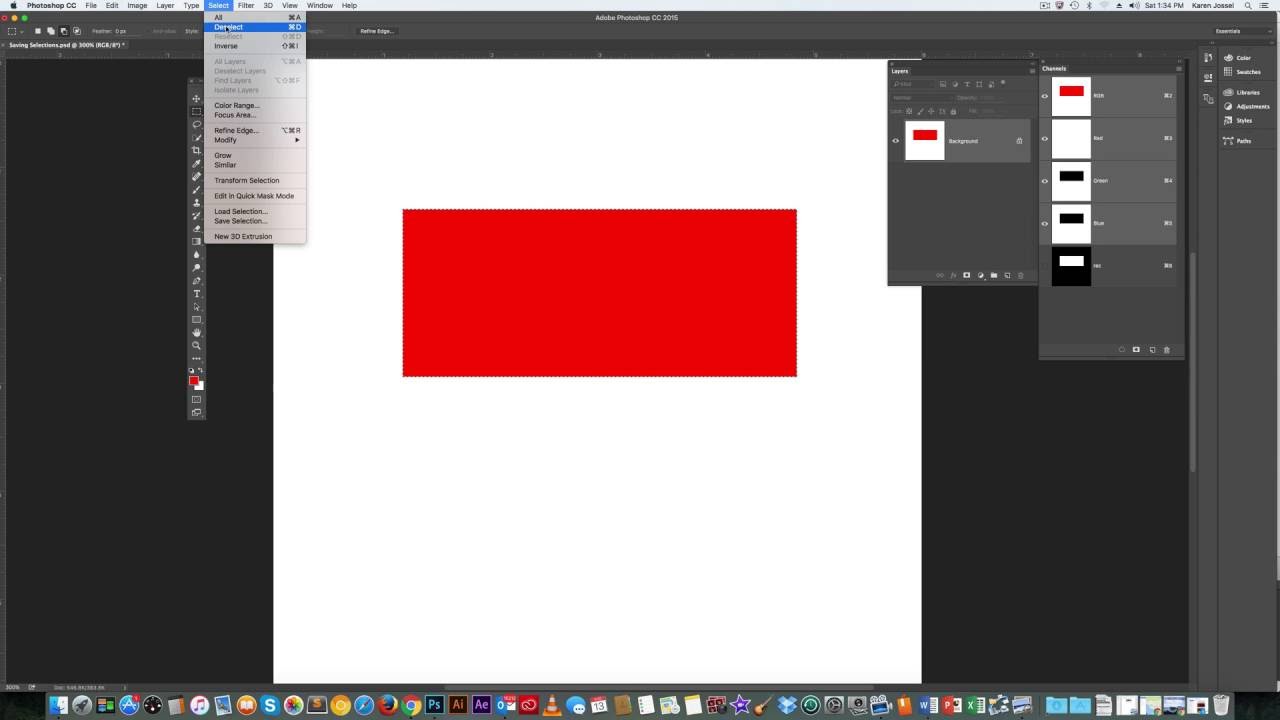The width and height of the screenshot is (1280, 720).
Task: Choose Color Range from the Select menu
Action: [x=255, y=105]
